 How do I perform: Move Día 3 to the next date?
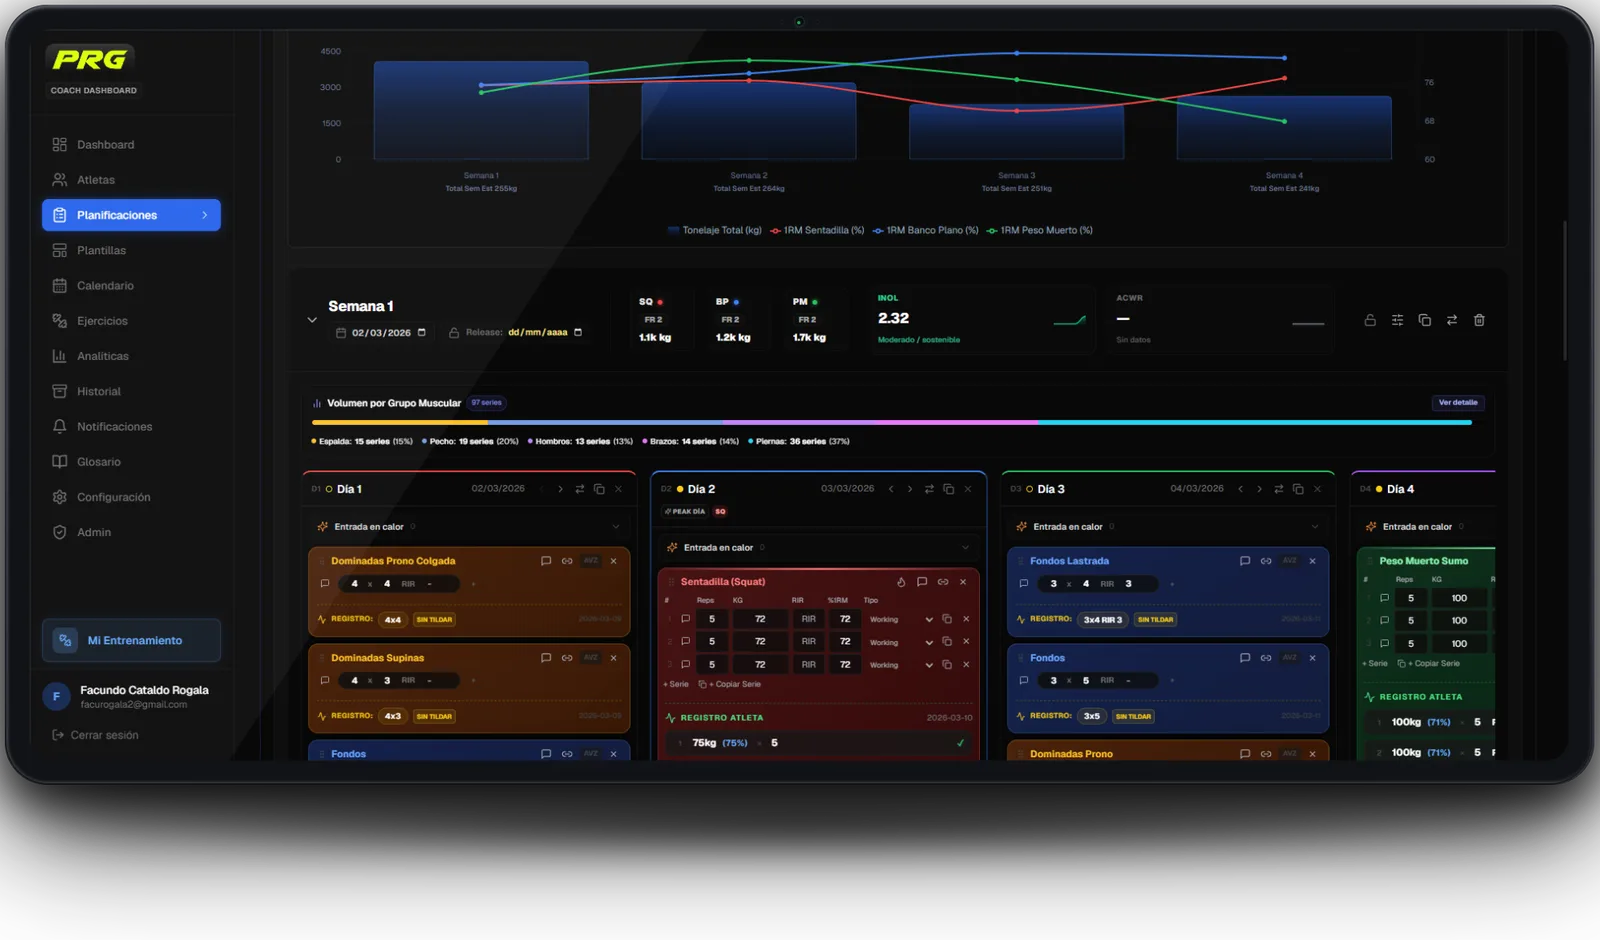[x=1259, y=489]
